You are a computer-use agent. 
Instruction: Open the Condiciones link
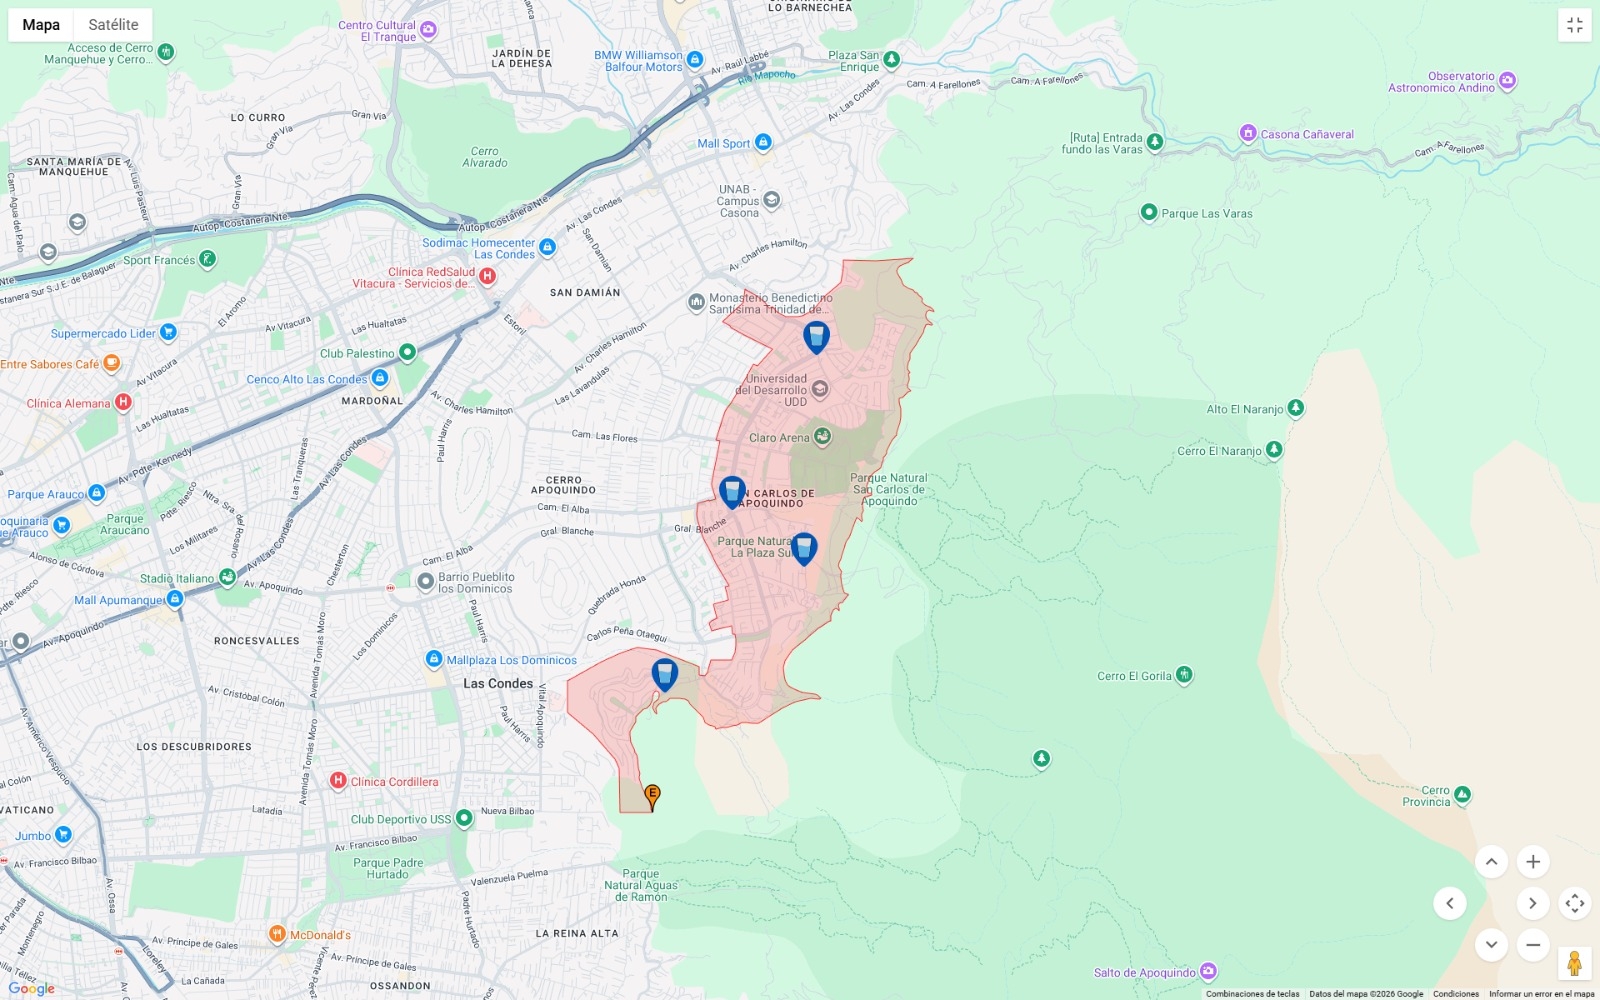(1455, 994)
